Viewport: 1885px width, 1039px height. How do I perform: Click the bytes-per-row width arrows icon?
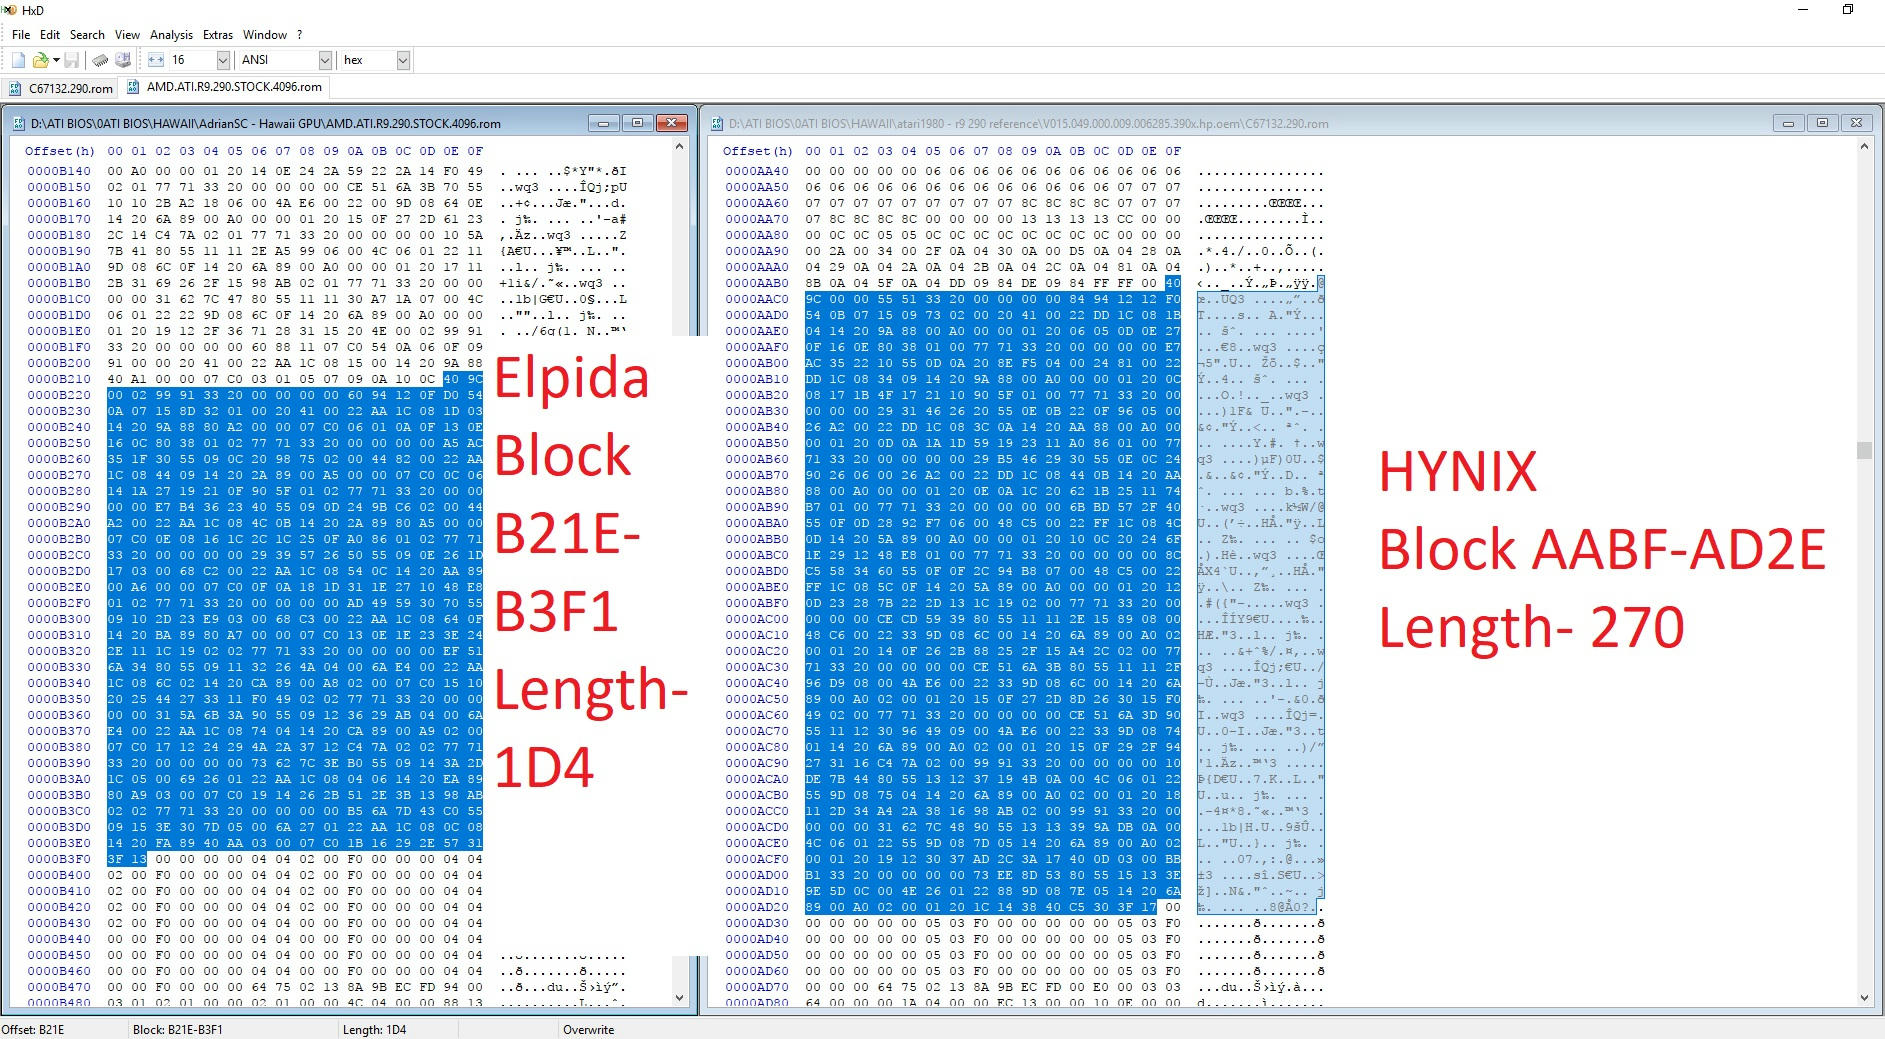tap(155, 60)
